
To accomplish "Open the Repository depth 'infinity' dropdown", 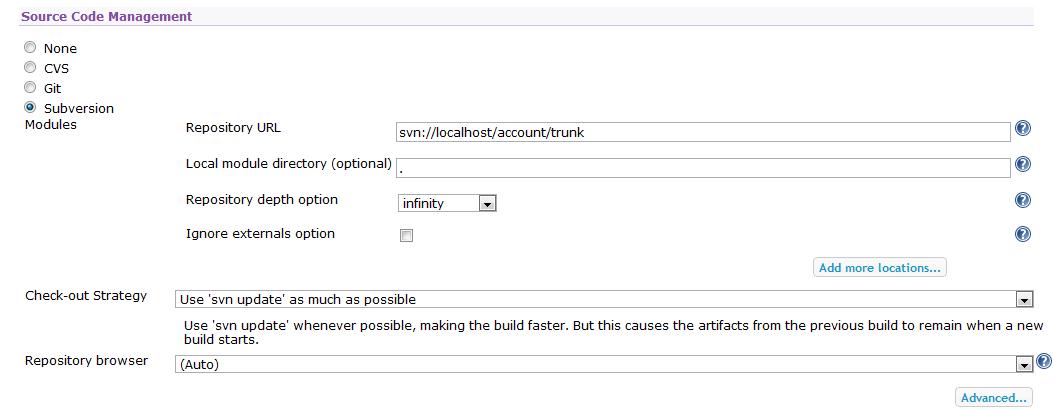I will (447, 203).
